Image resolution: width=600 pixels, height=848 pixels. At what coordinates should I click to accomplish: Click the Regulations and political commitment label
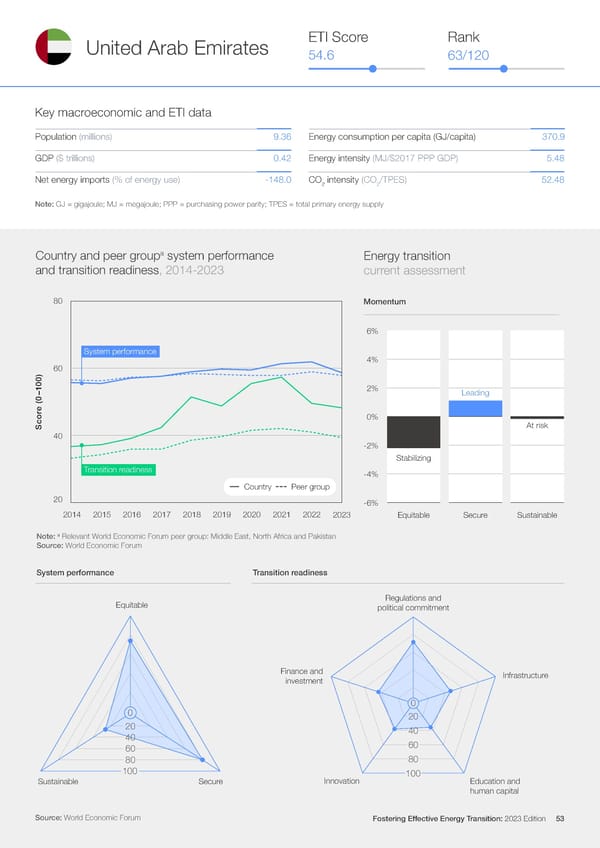tap(413, 603)
